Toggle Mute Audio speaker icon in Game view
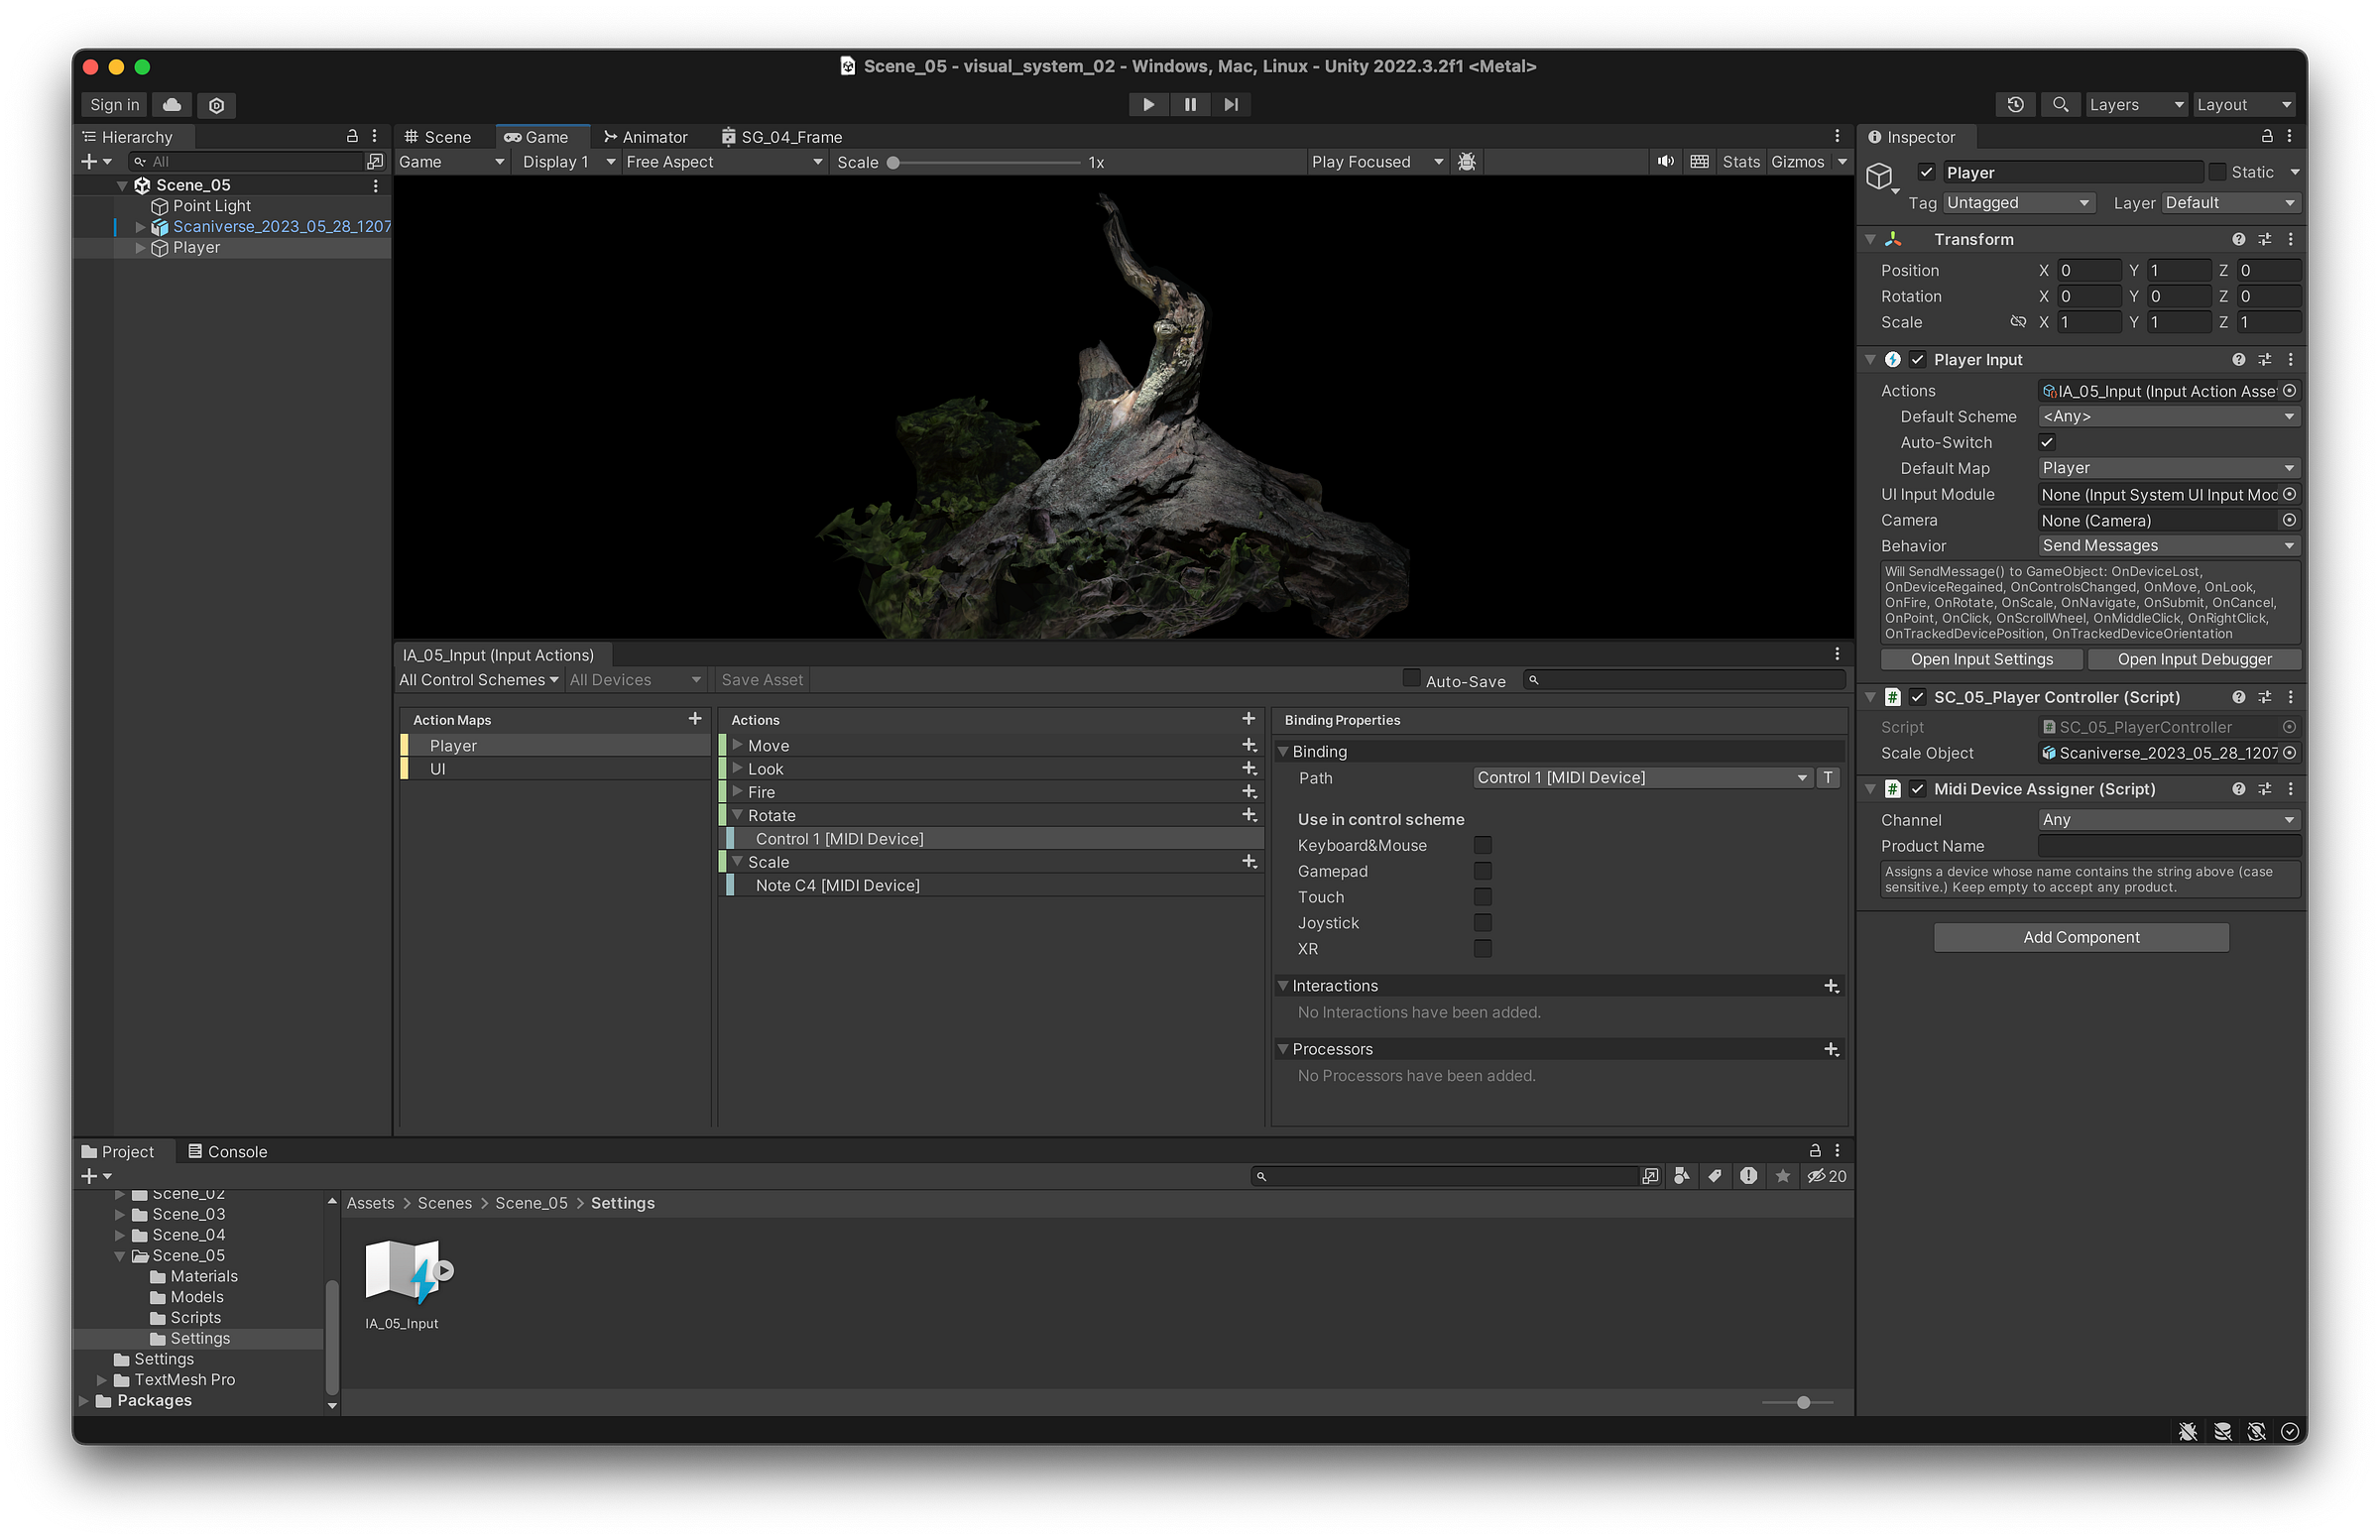Screen dimensions: 2380x1540 point(1665,161)
